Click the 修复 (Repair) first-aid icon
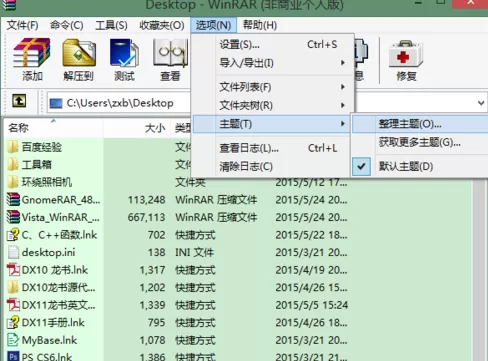Viewport: 488px width, 361px height. 406,53
